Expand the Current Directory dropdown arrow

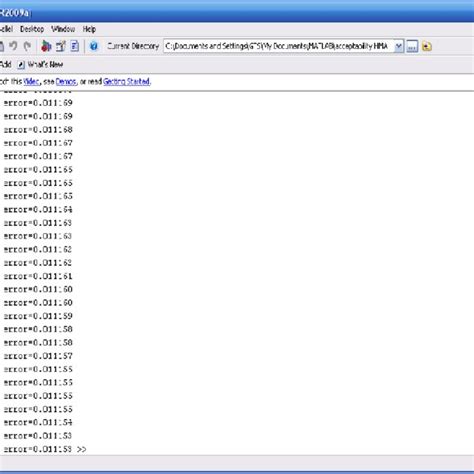point(398,46)
